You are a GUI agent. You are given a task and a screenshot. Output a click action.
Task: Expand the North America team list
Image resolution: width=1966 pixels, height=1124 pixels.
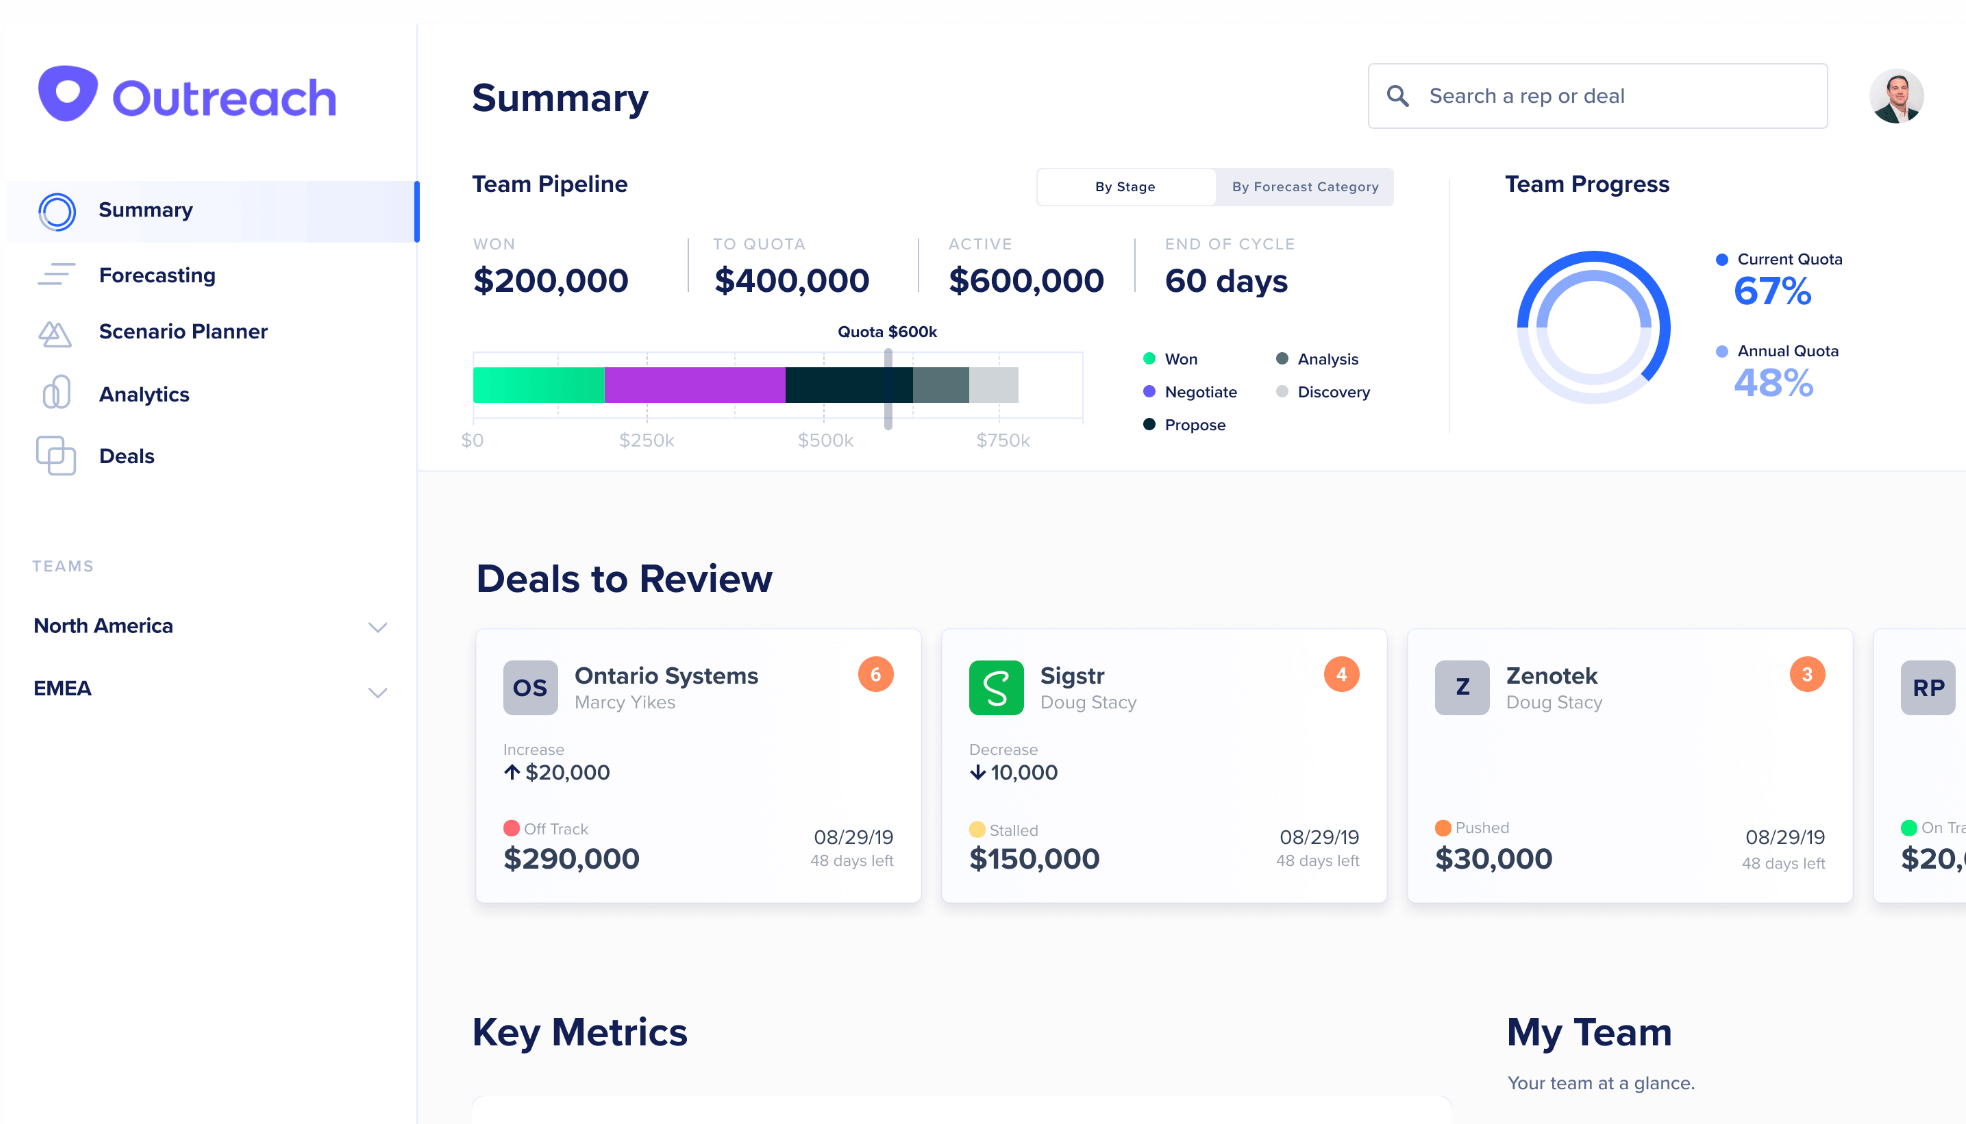378,627
